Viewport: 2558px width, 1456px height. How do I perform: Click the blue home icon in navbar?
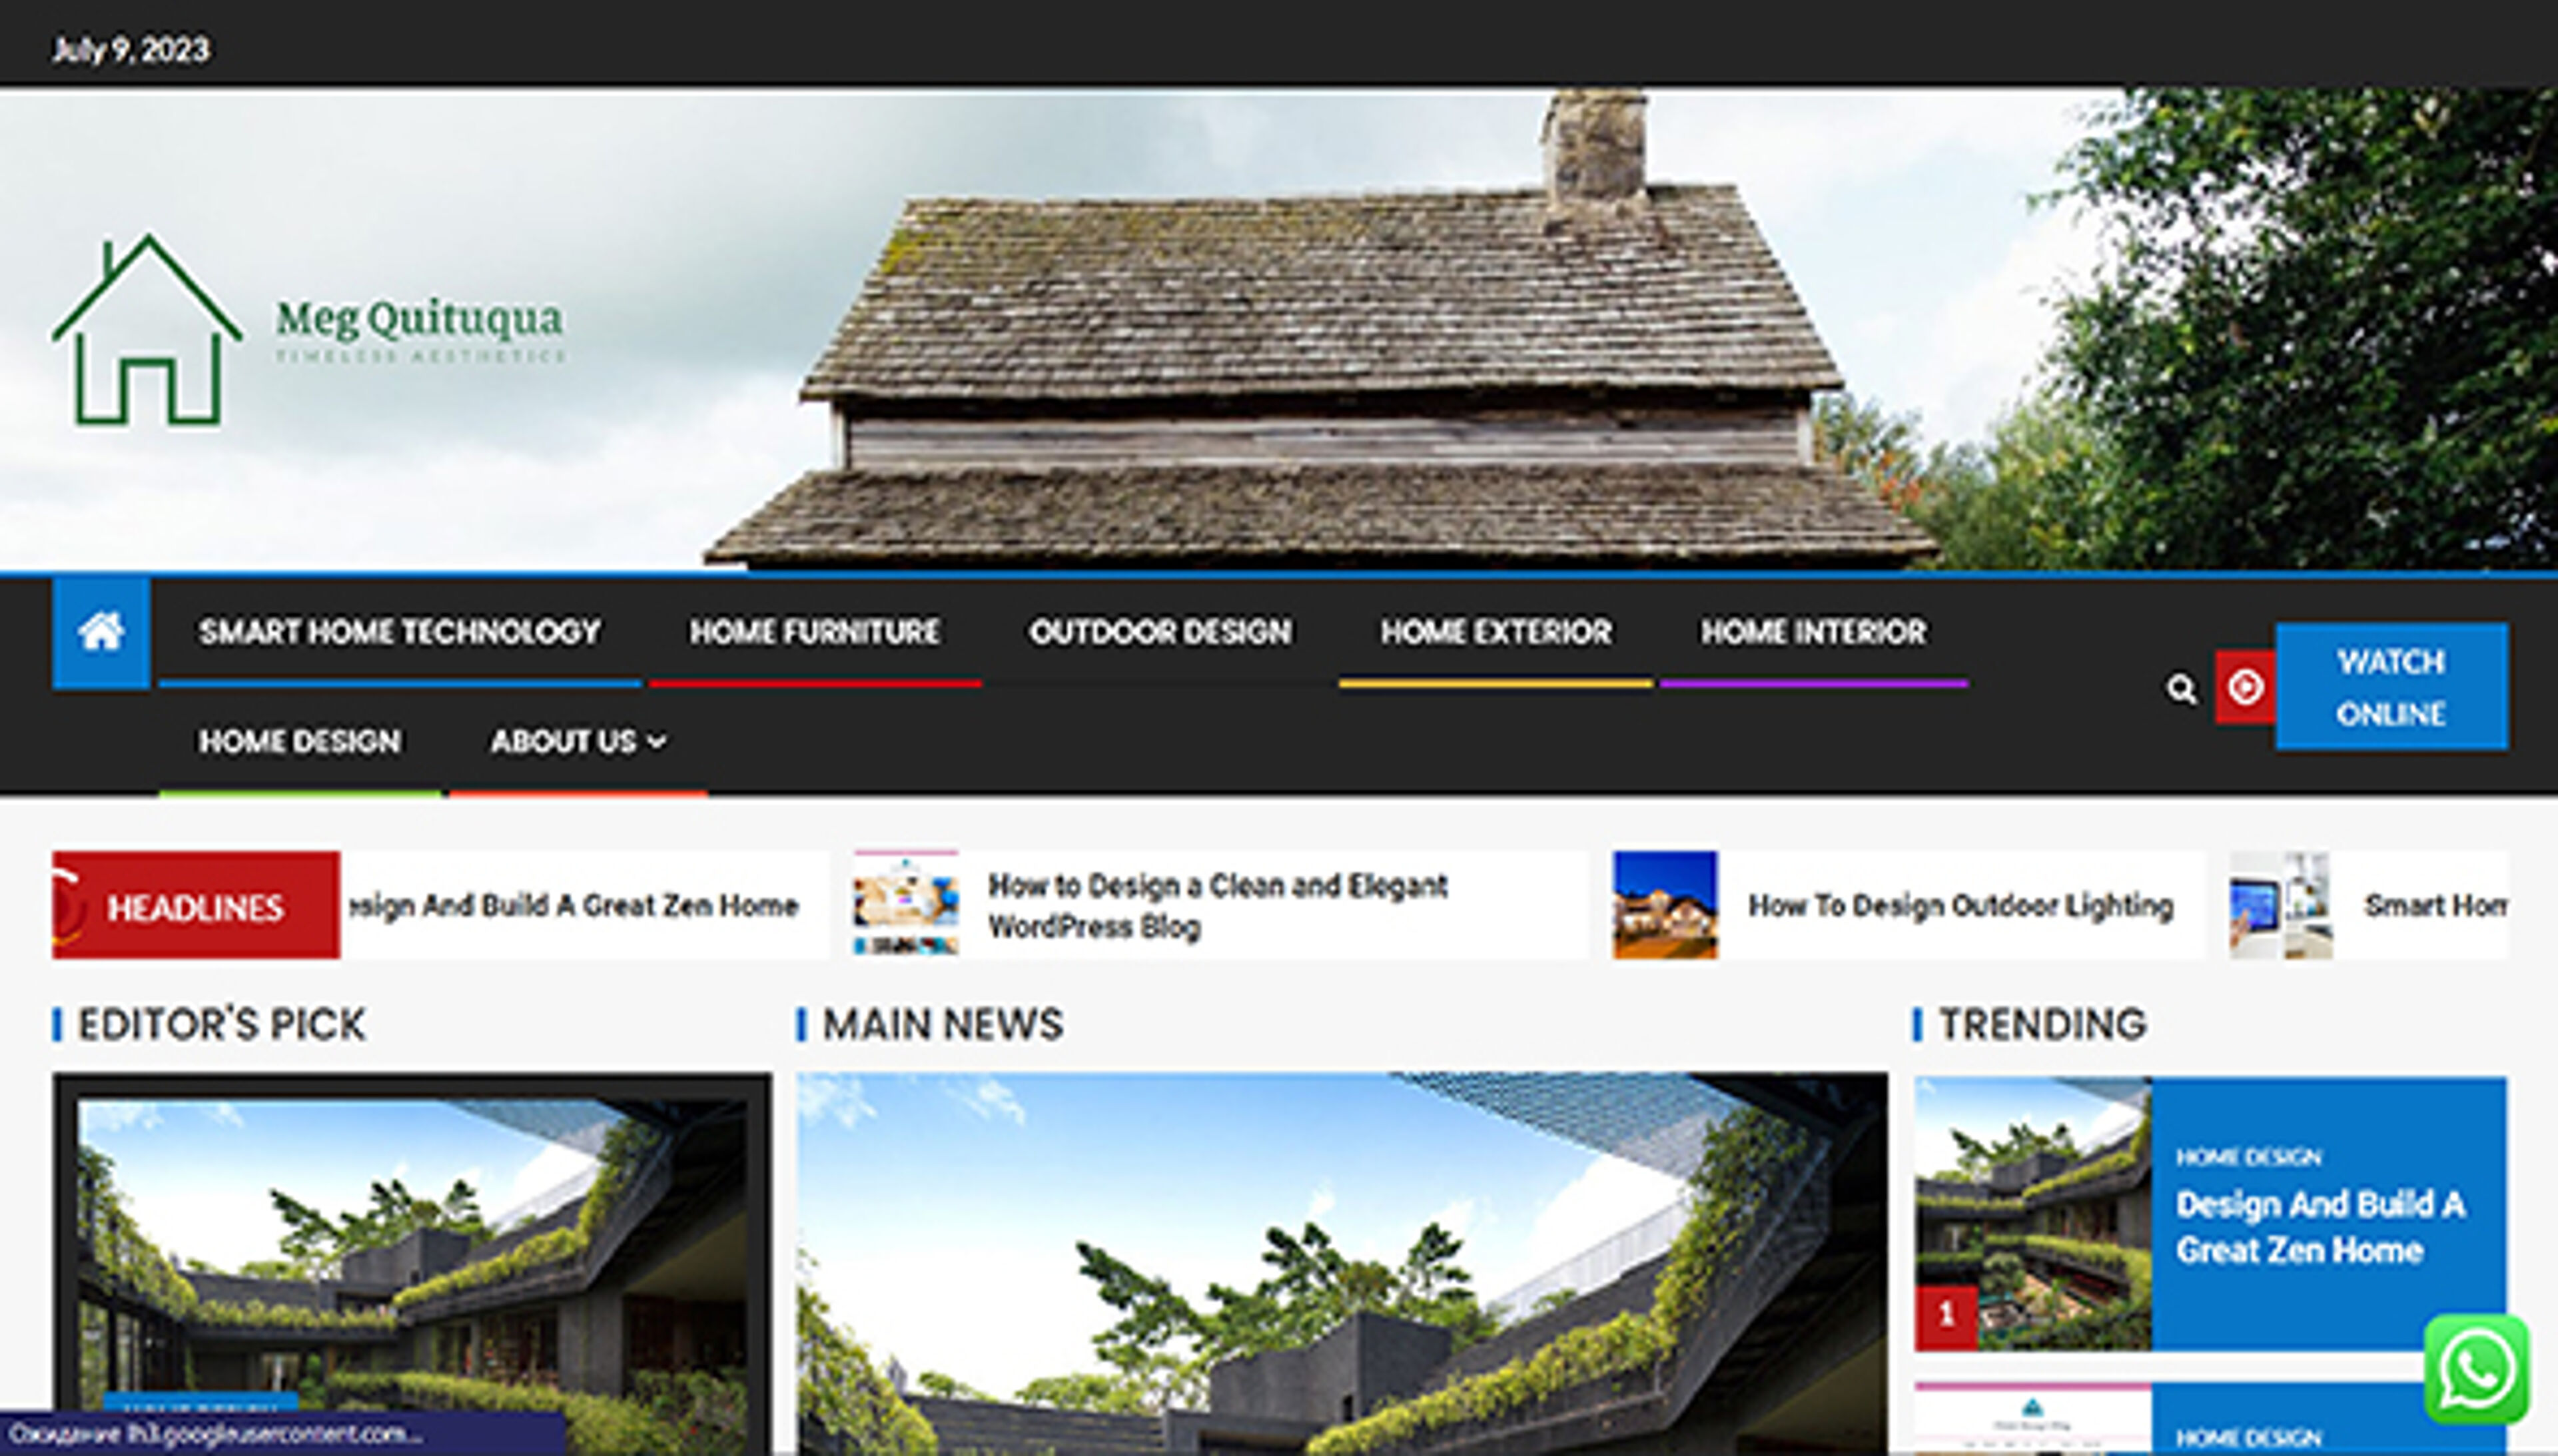[101, 632]
